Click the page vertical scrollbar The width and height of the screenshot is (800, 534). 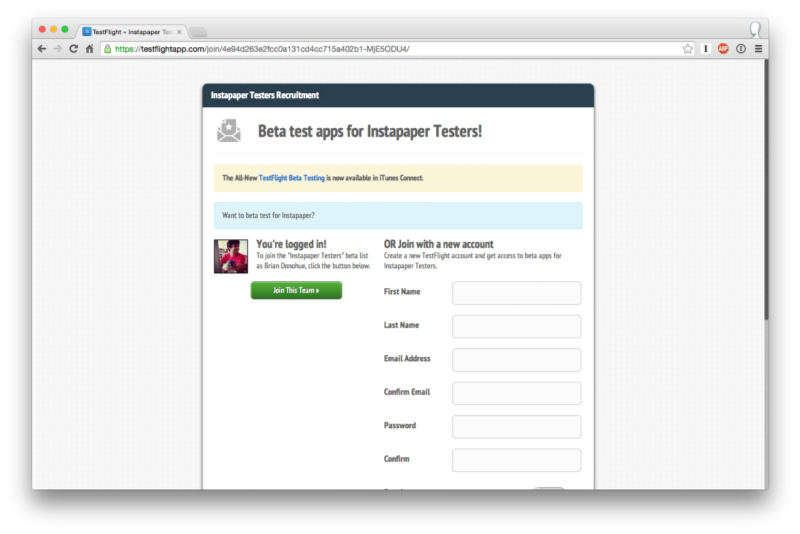click(766, 190)
